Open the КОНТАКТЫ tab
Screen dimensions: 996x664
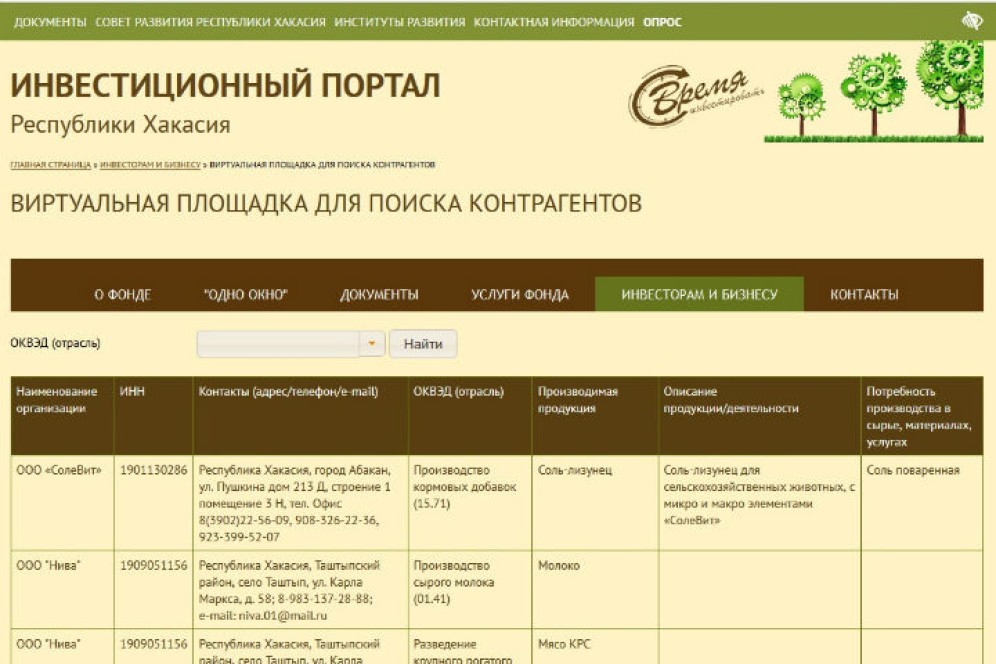point(866,295)
